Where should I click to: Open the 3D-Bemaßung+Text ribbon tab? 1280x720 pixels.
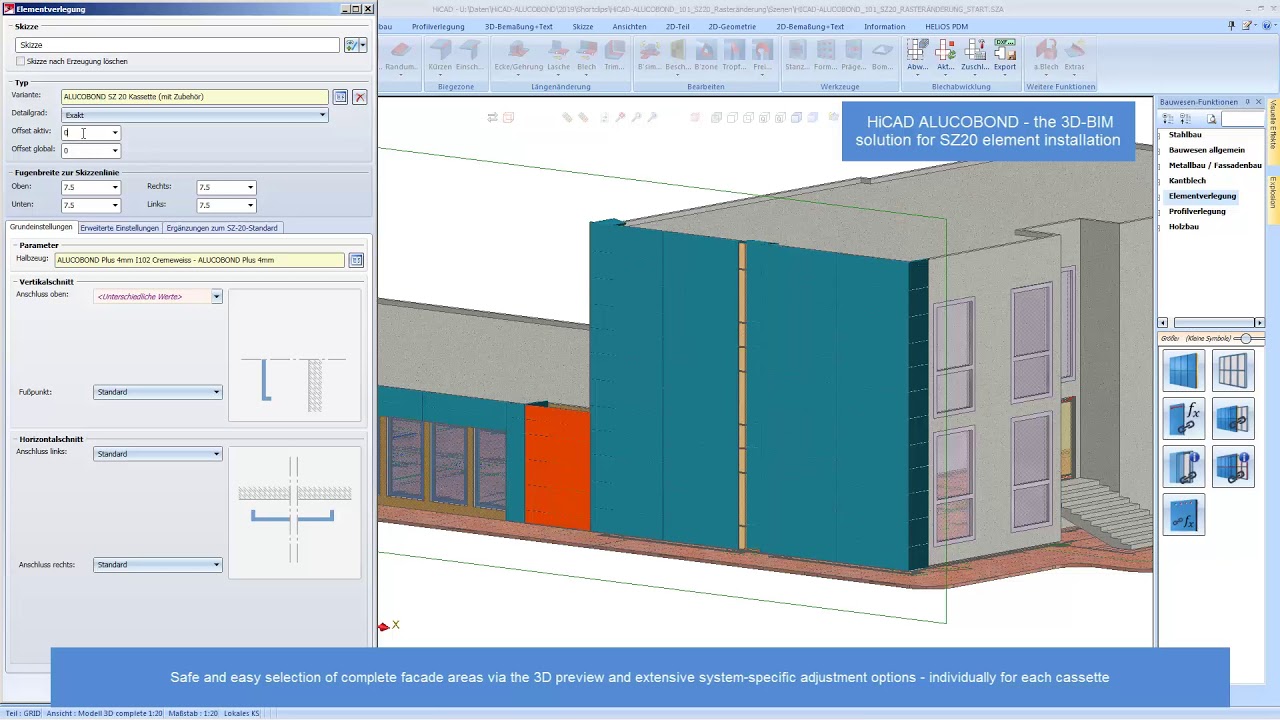coord(519,27)
